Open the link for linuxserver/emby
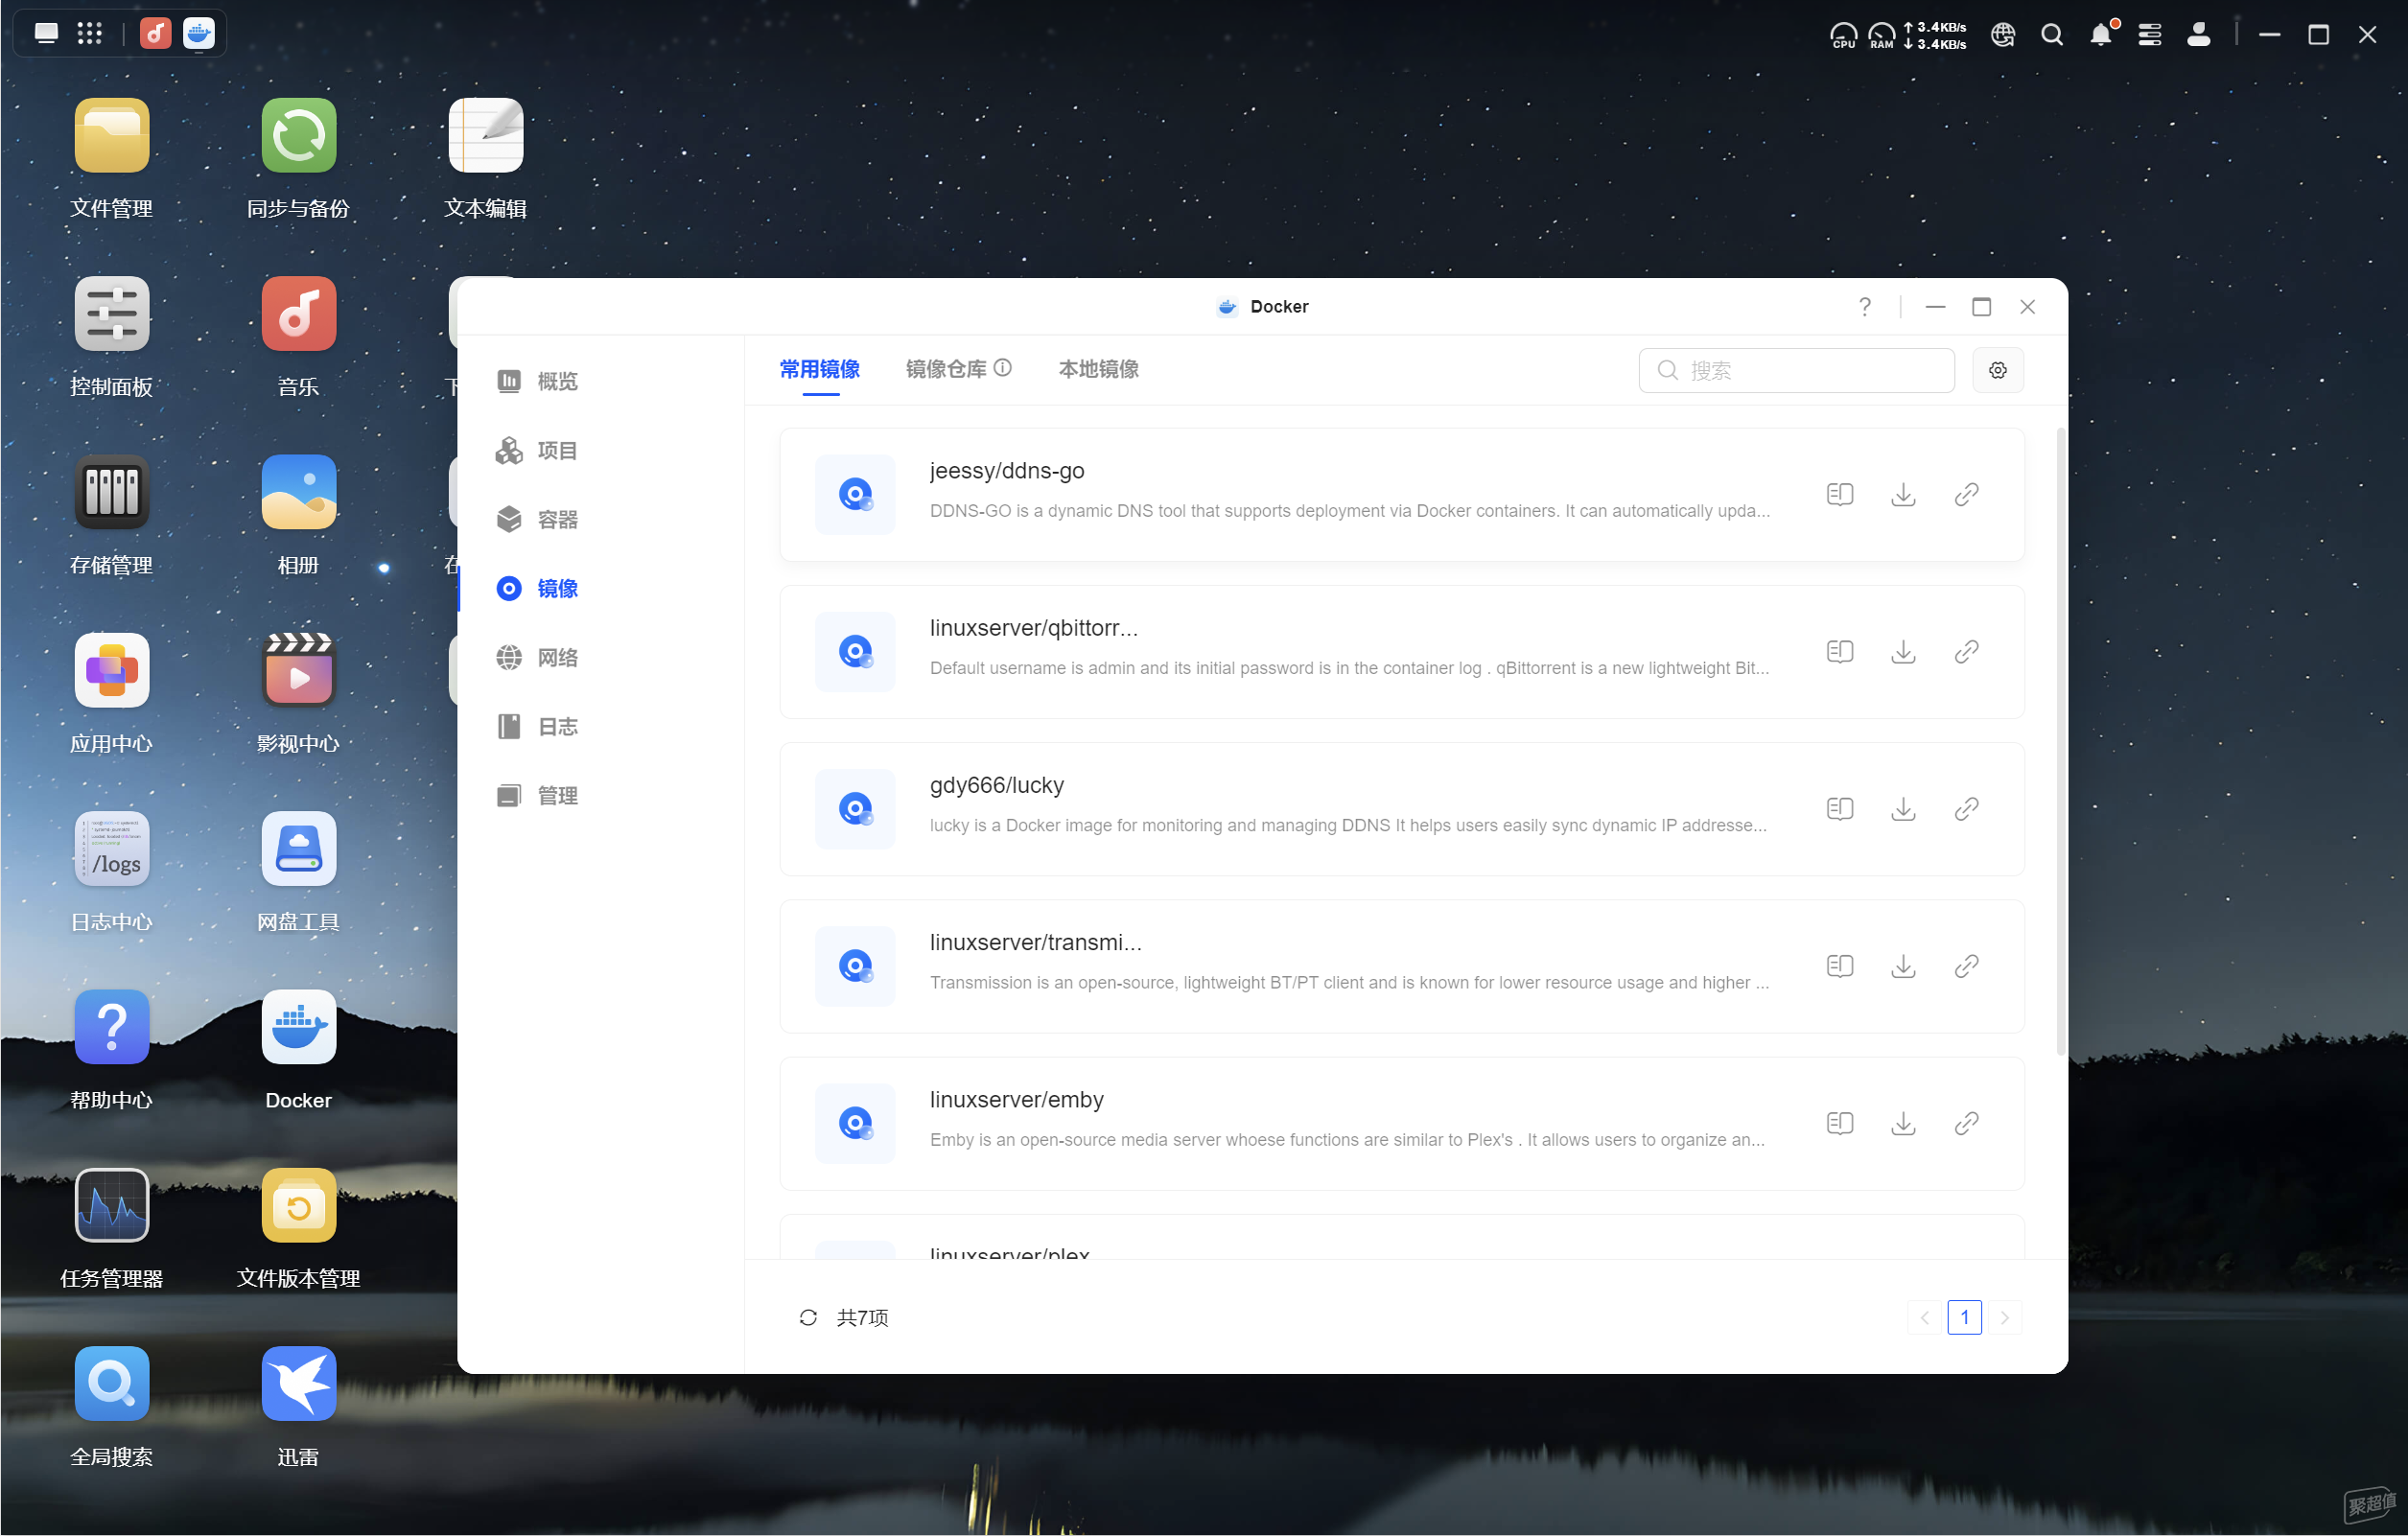The width and height of the screenshot is (2408, 1536). tap(1966, 1122)
